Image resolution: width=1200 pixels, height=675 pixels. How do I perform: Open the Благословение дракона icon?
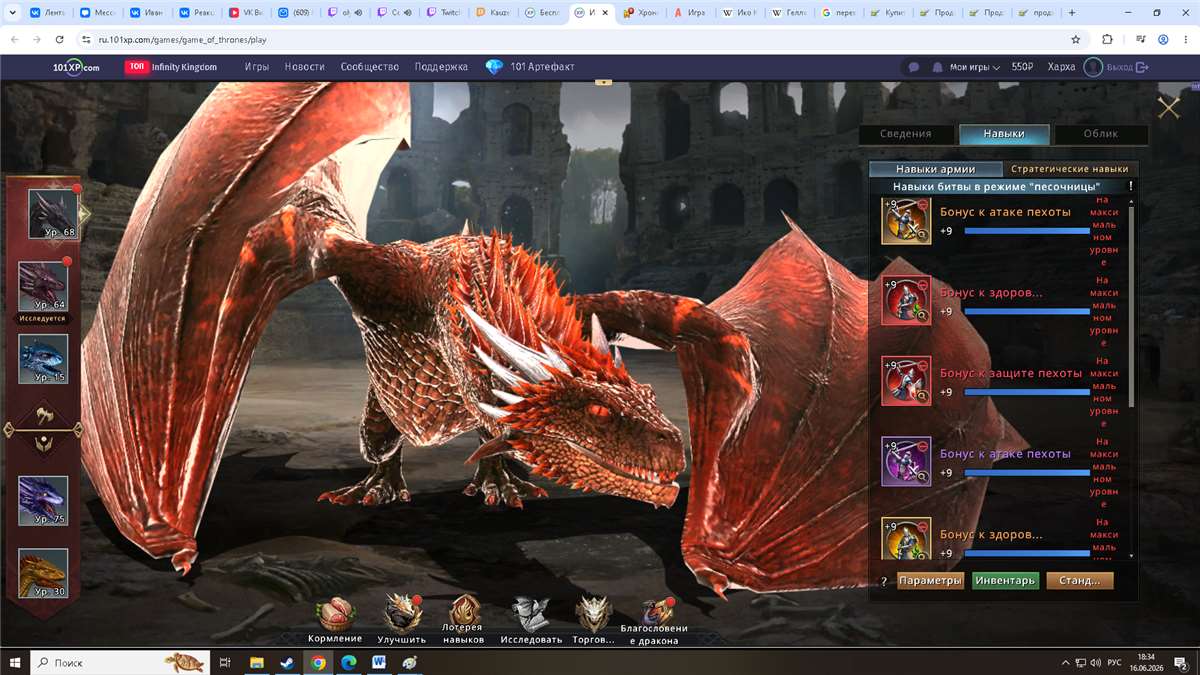click(658, 611)
